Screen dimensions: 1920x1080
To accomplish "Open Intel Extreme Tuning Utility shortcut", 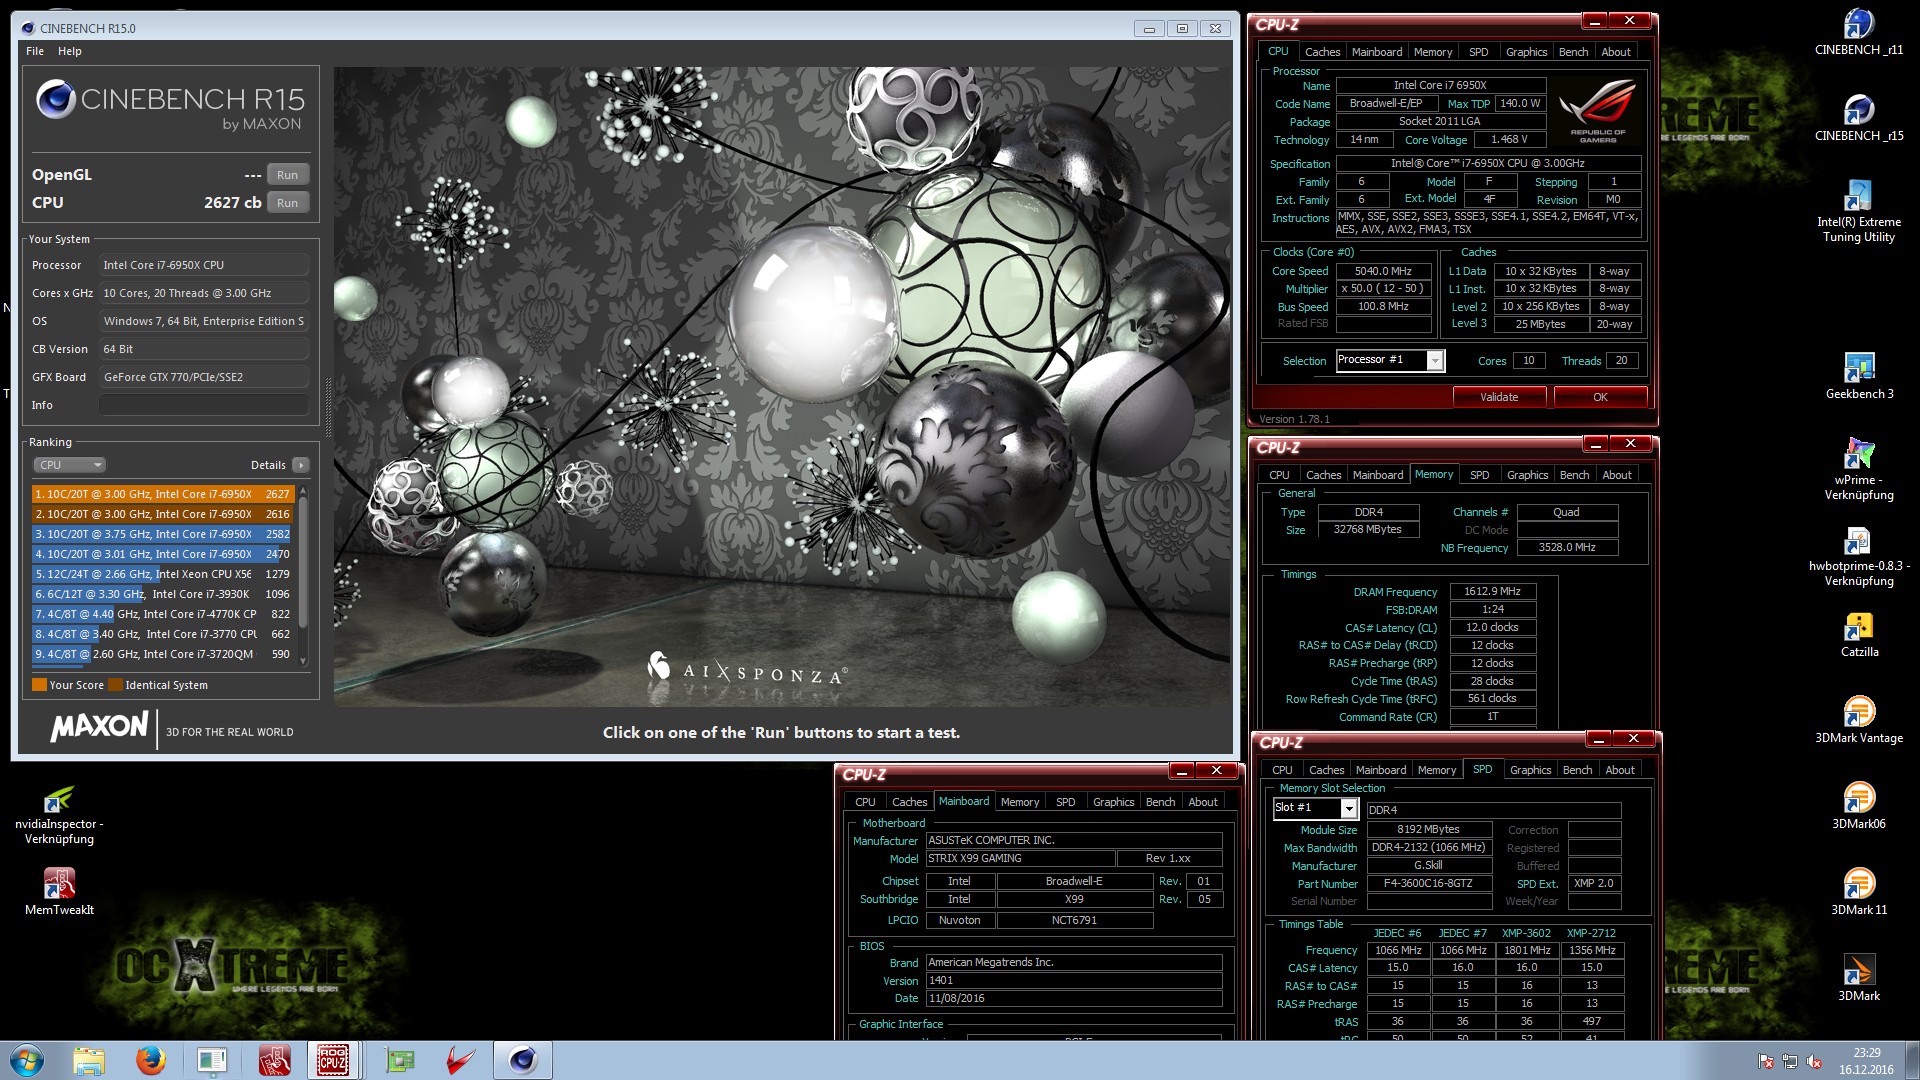I will click(x=1858, y=211).
